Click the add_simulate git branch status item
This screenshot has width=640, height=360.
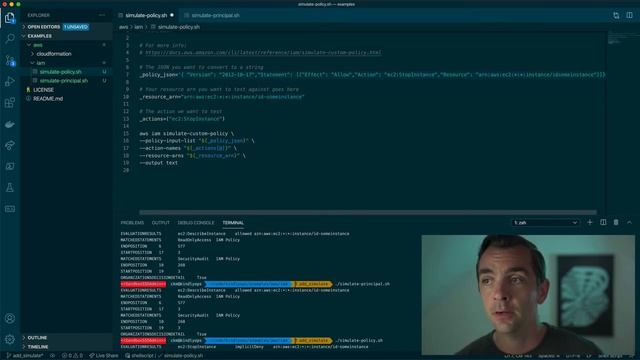coord(24,356)
